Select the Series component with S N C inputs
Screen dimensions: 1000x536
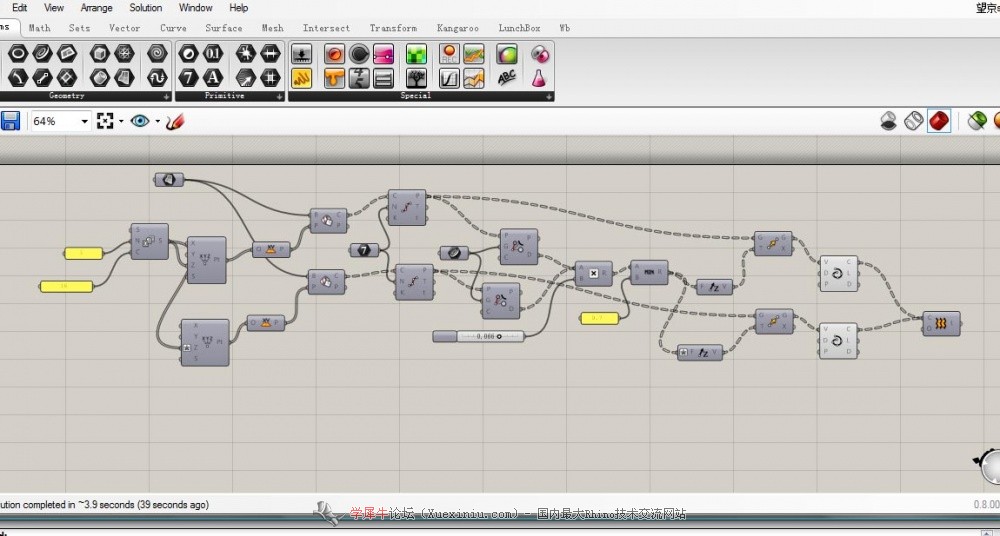(x=150, y=242)
